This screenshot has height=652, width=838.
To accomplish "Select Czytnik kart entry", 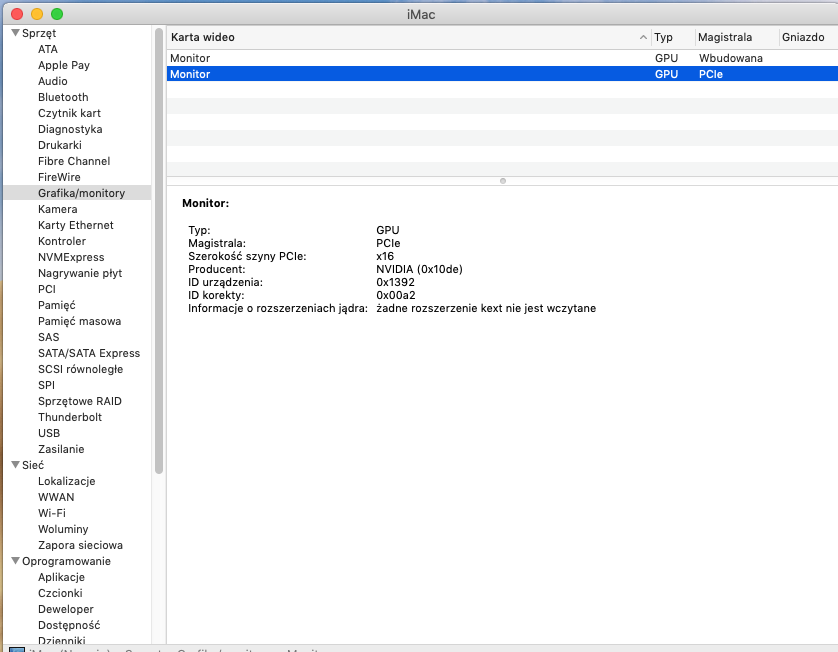I will [x=69, y=113].
